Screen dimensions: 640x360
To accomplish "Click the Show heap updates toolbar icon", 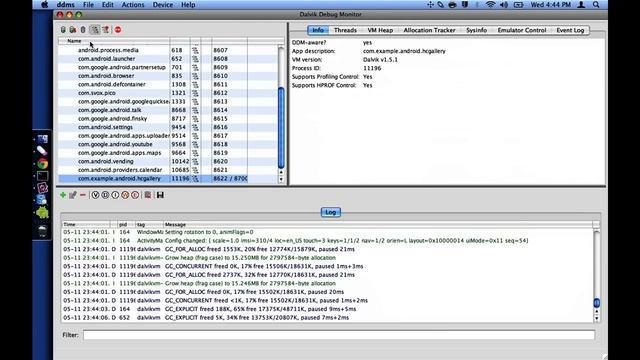I will click(63, 30).
